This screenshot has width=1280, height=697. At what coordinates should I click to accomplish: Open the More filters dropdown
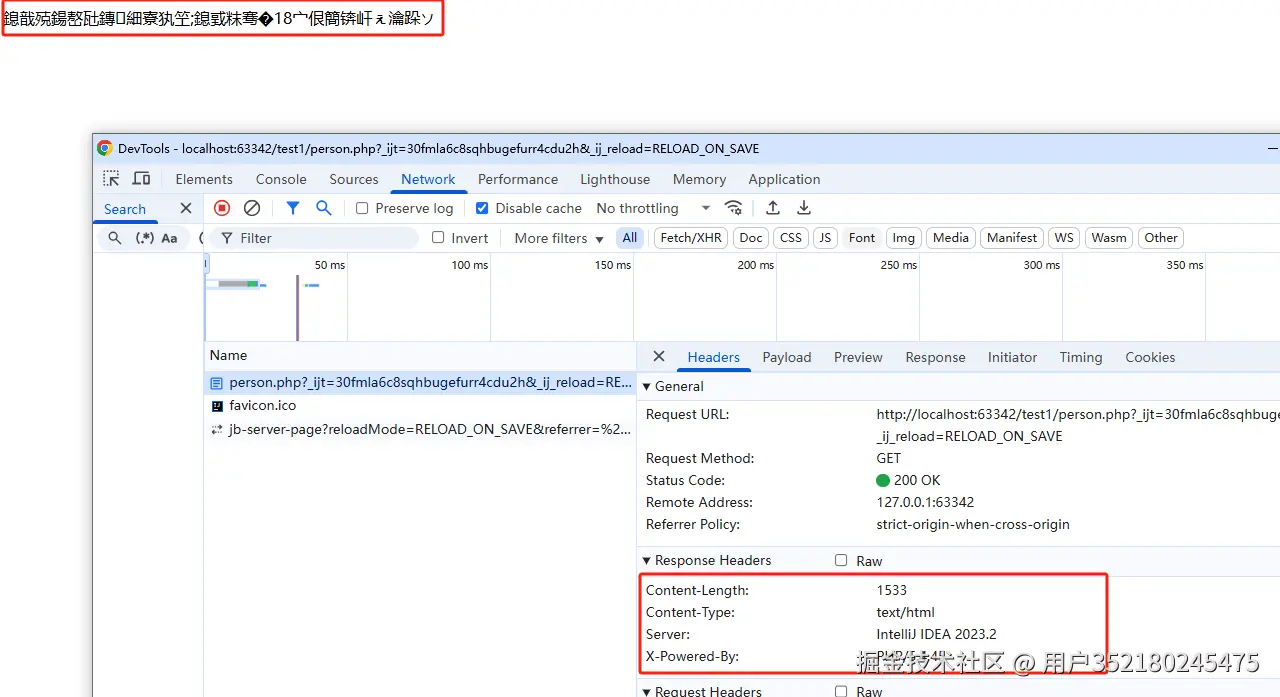559,238
